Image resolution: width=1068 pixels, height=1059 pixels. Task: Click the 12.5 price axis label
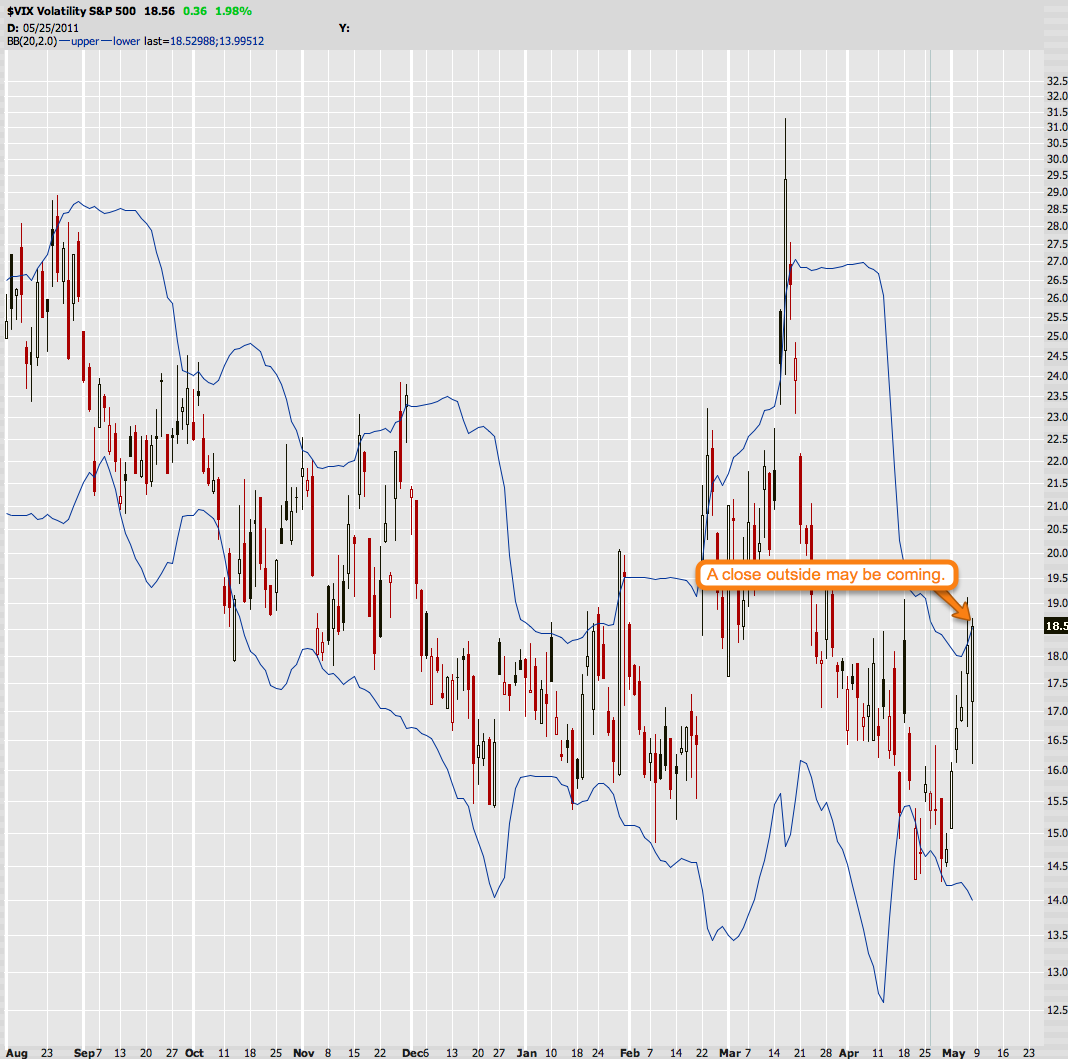coord(1056,1010)
